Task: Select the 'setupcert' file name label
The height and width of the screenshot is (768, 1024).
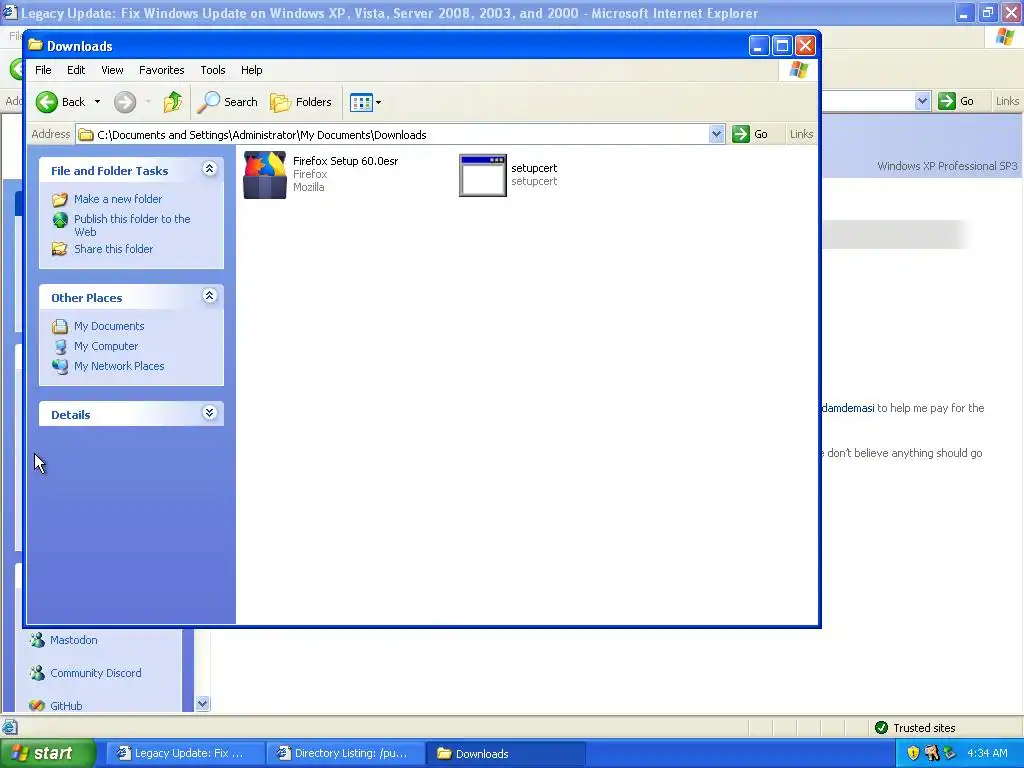Action: 534,168
